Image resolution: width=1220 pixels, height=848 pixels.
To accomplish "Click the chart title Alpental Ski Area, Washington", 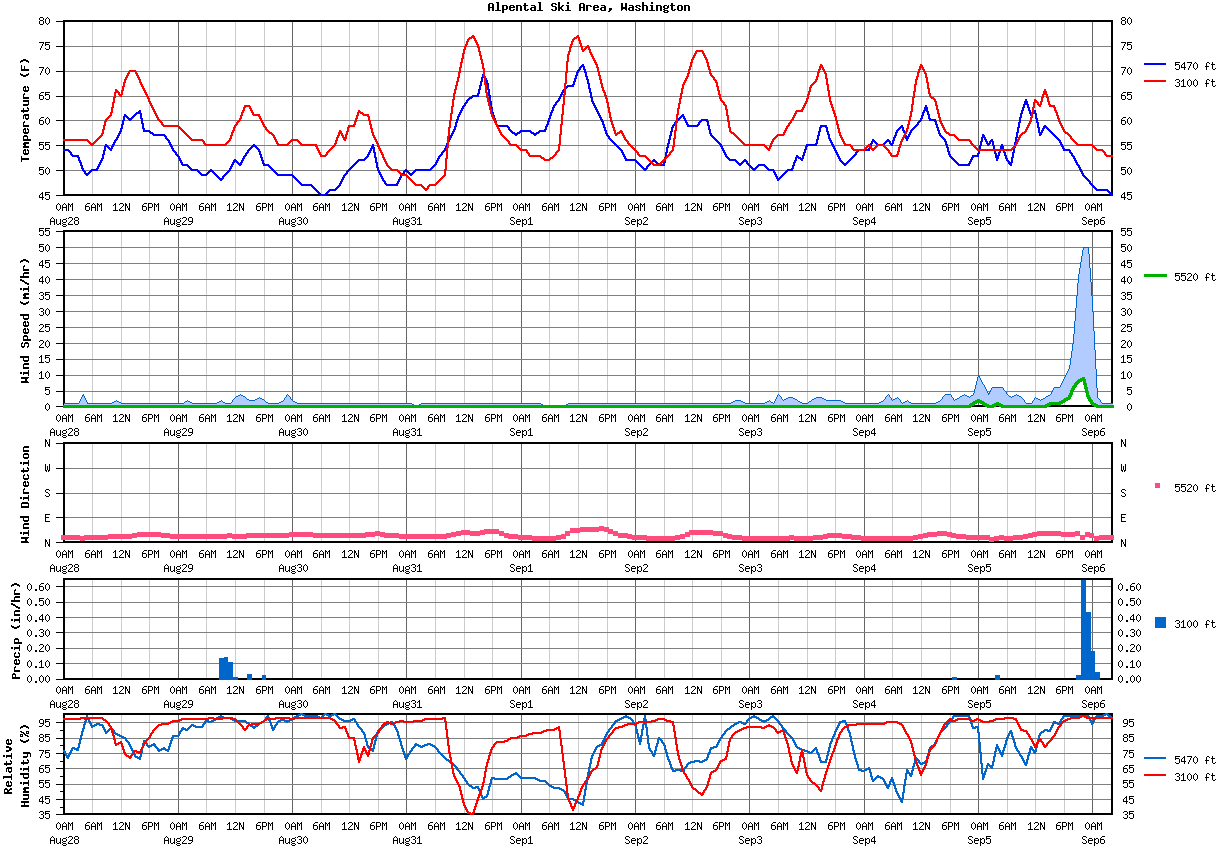I will pos(588,7).
